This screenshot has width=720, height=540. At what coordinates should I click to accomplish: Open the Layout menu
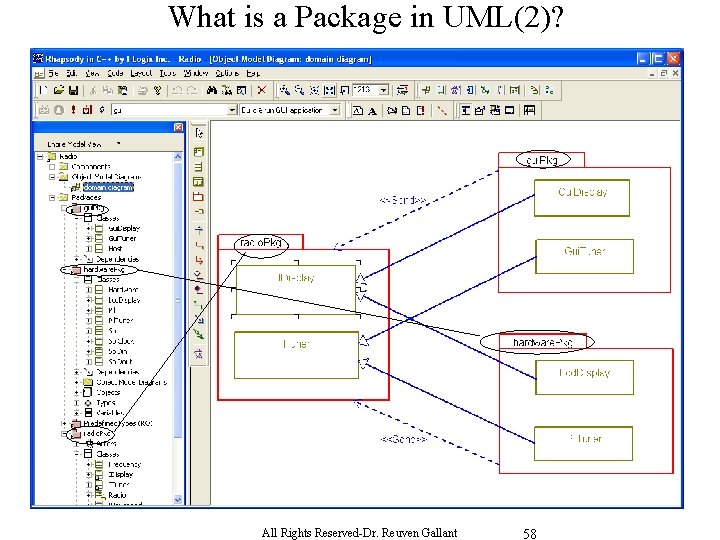click(x=141, y=73)
